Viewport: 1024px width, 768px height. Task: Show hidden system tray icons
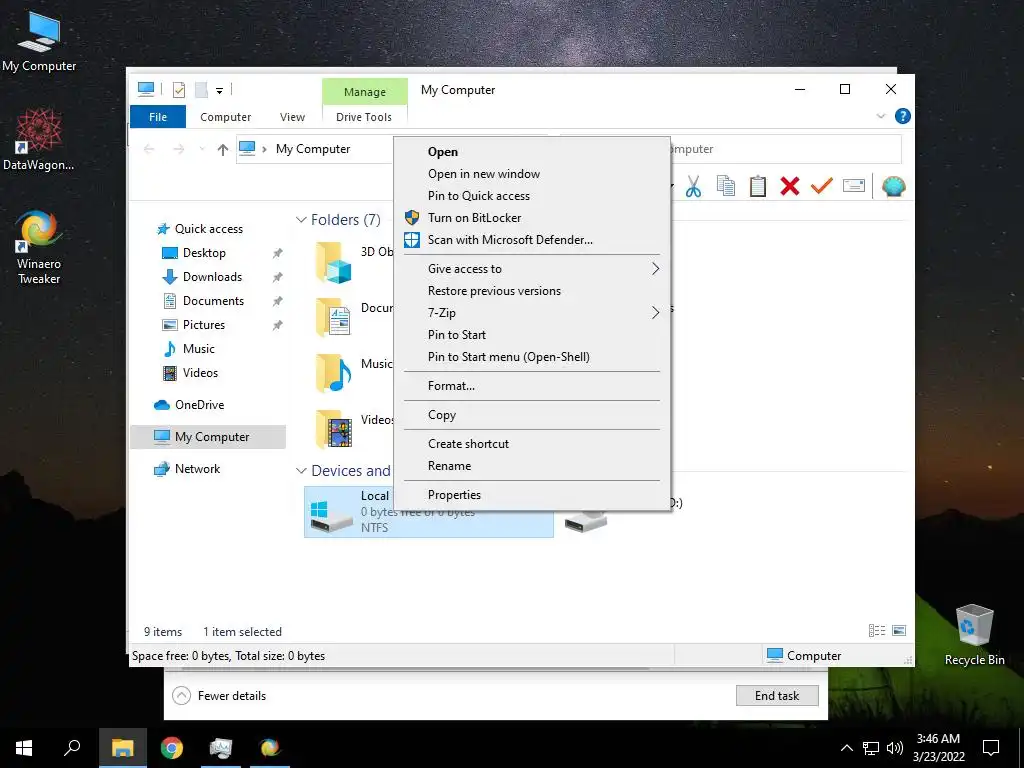[846, 748]
